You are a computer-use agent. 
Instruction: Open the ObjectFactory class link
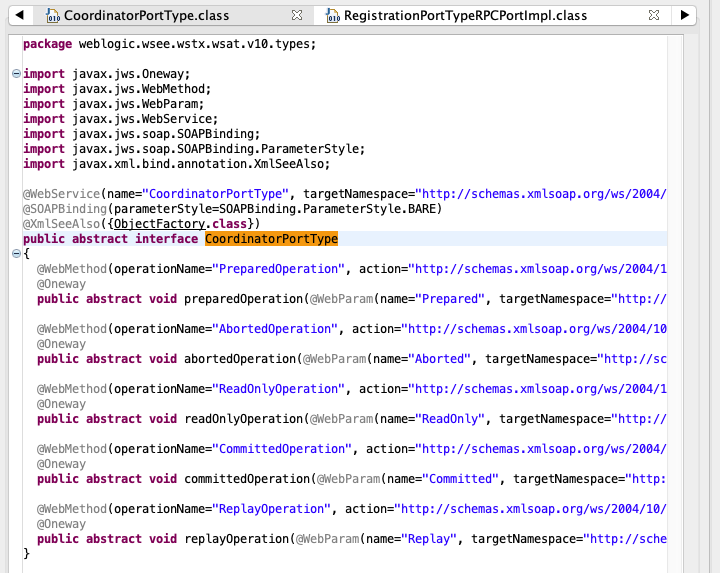click(x=159, y=224)
